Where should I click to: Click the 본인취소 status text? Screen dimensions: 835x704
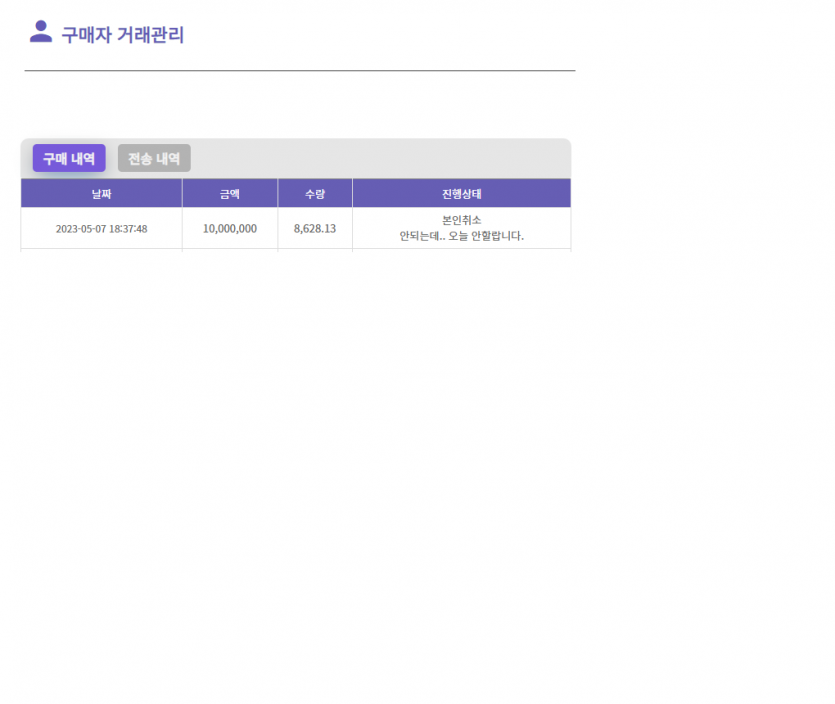click(462, 220)
